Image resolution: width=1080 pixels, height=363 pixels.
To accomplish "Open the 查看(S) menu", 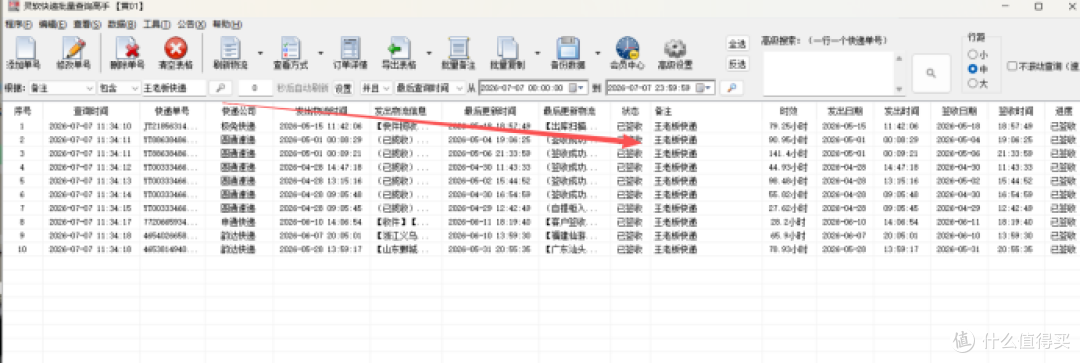I will click(x=87, y=24).
